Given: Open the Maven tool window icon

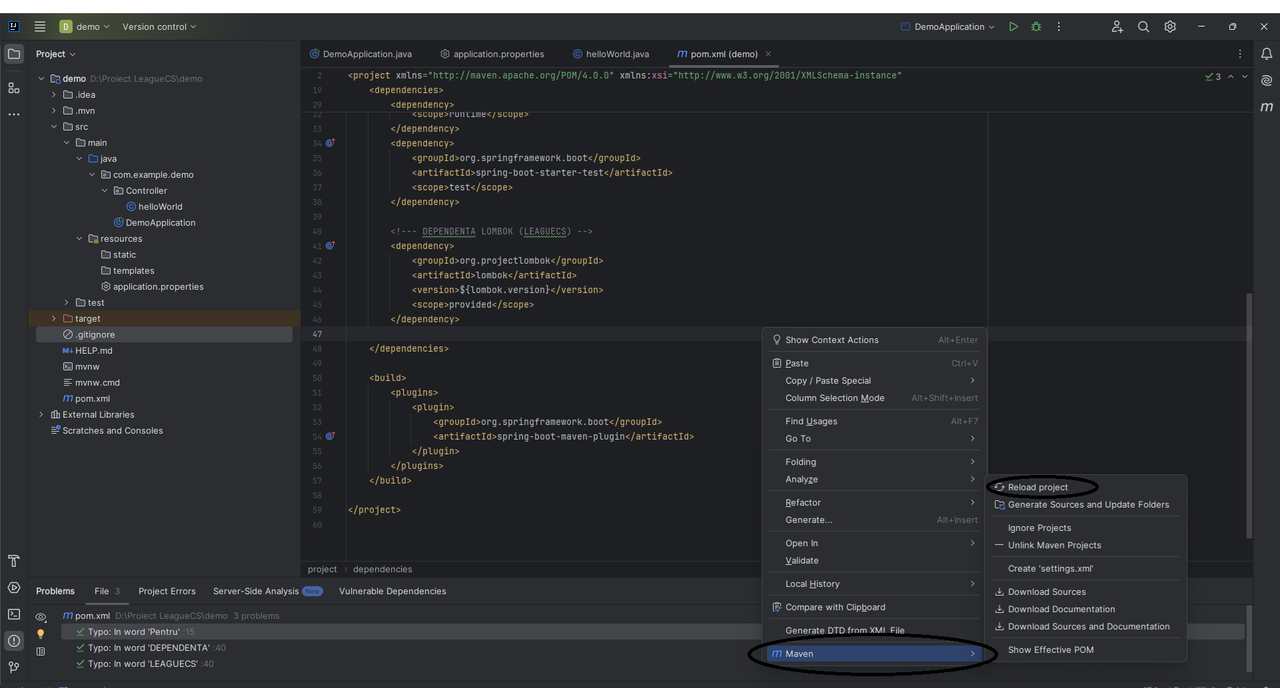Looking at the screenshot, I should (x=1267, y=106).
